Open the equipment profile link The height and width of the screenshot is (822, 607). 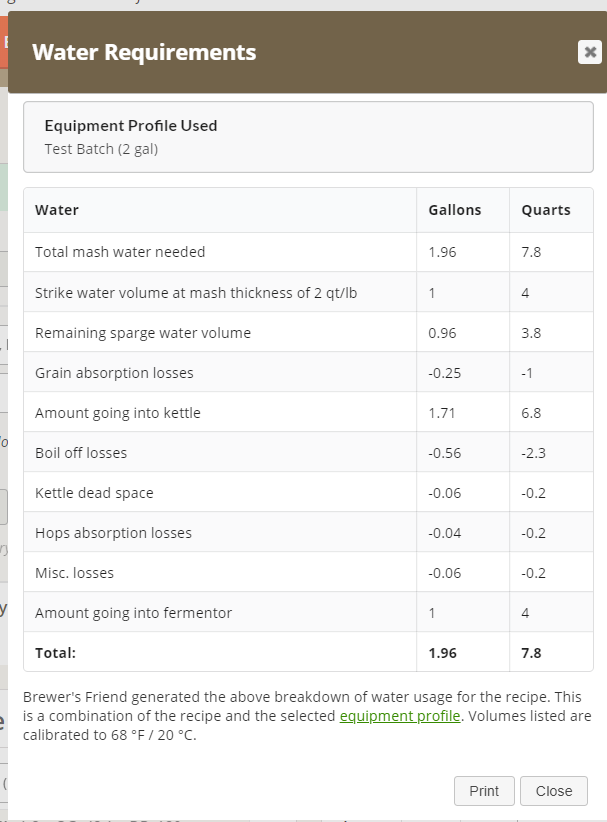pyautogui.click(x=400, y=716)
